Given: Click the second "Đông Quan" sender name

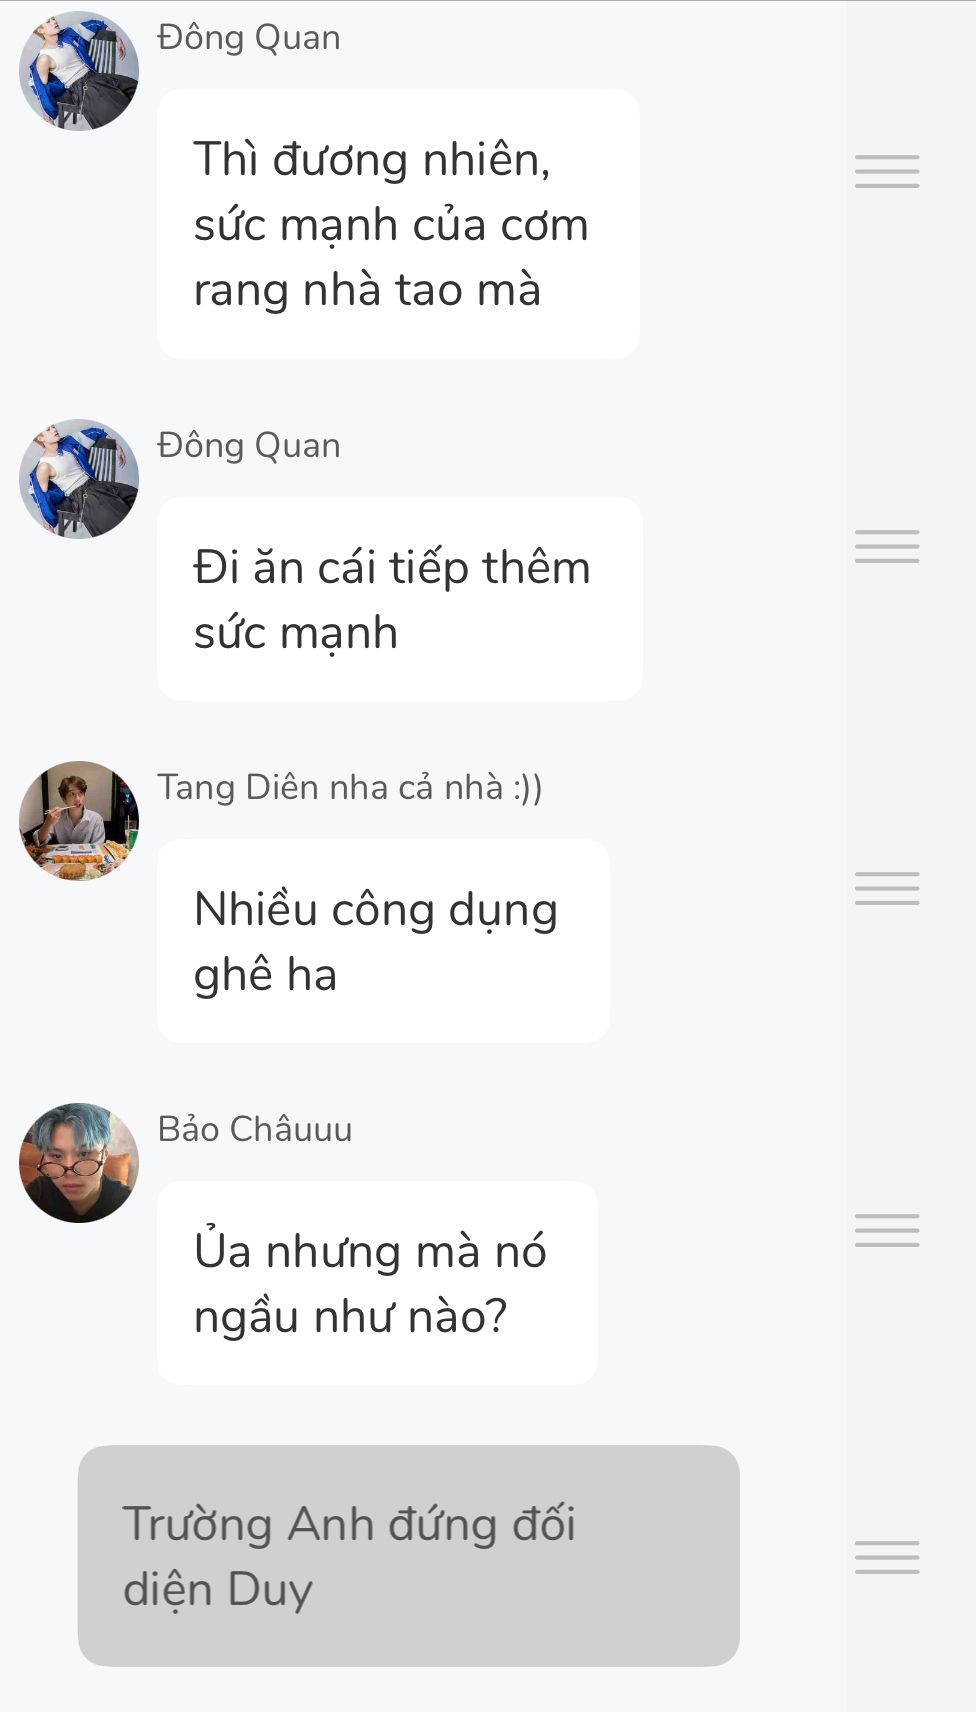Looking at the screenshot, I should [249, 445].
